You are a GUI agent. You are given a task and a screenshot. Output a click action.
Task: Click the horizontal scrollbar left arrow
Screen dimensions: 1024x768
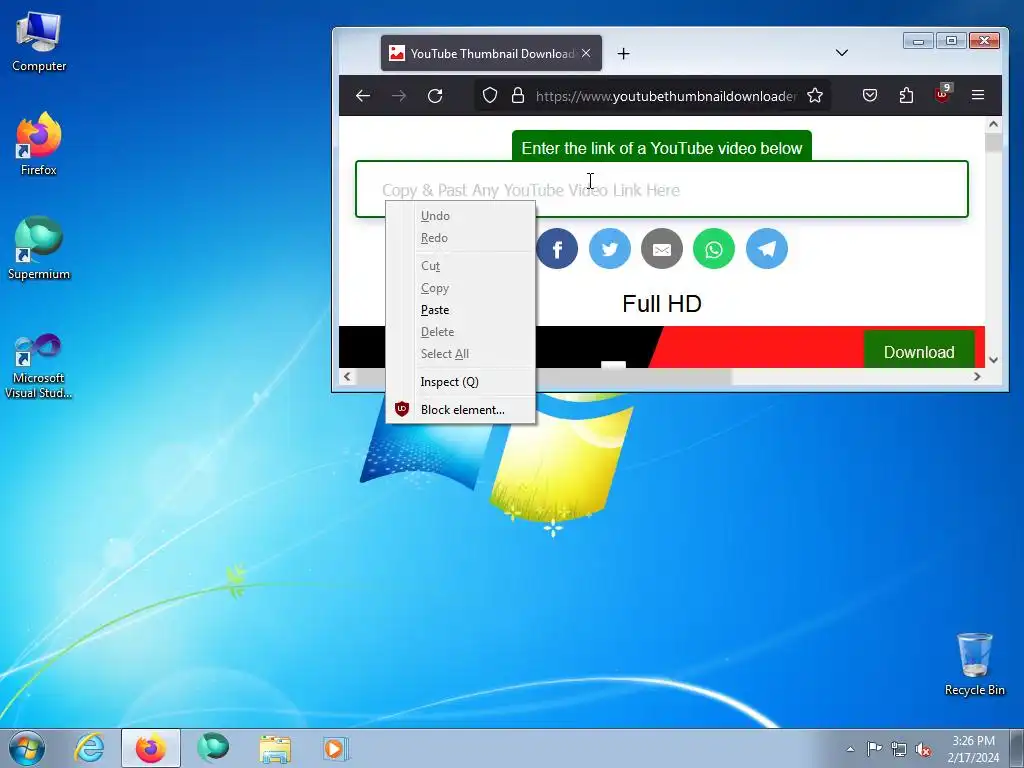347,376
